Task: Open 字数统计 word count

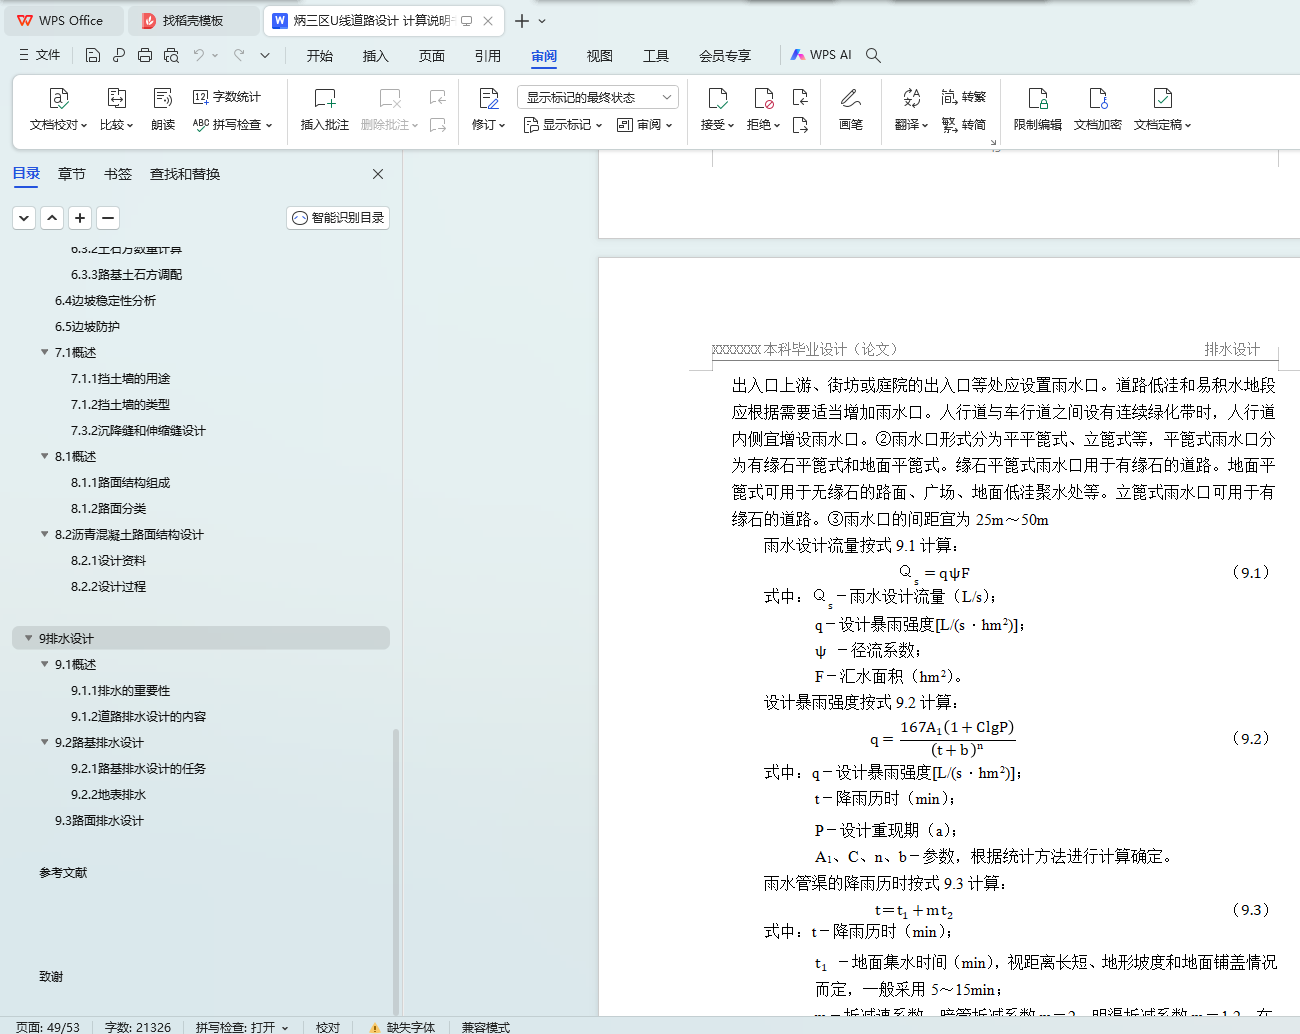Action: coord(227,97)
